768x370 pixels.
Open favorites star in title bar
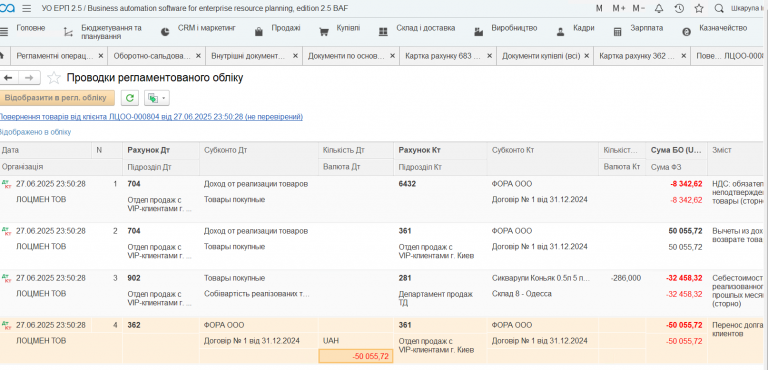click(699, 8)
